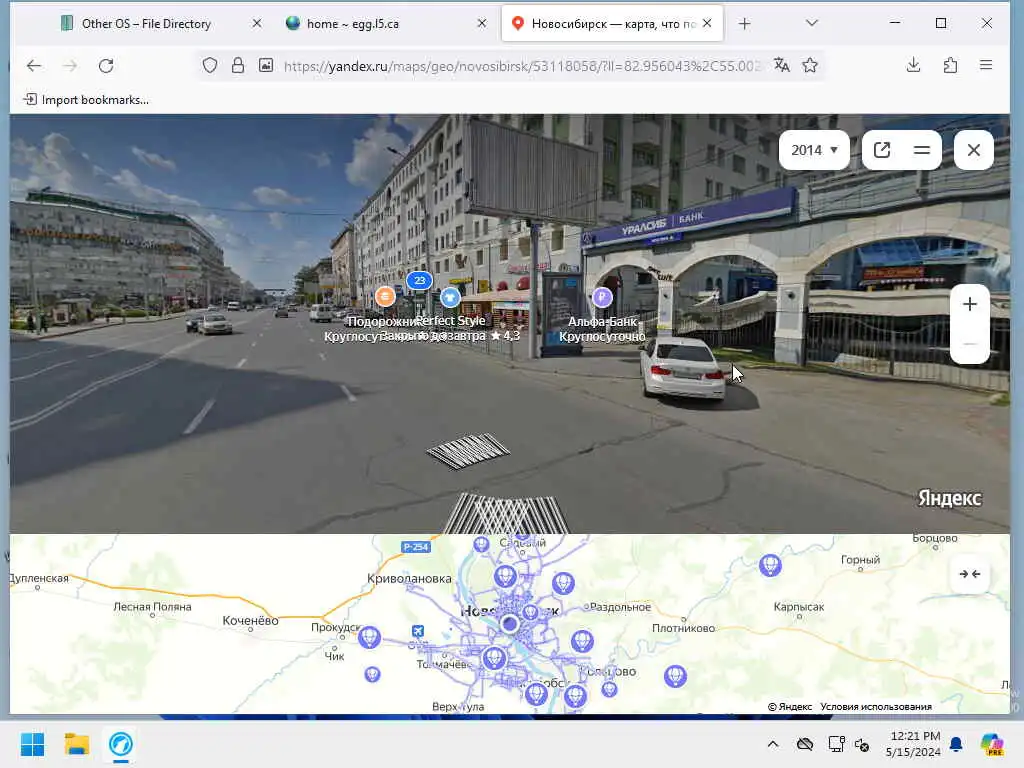Select the Новосибирск map tab

pos(613,24)
